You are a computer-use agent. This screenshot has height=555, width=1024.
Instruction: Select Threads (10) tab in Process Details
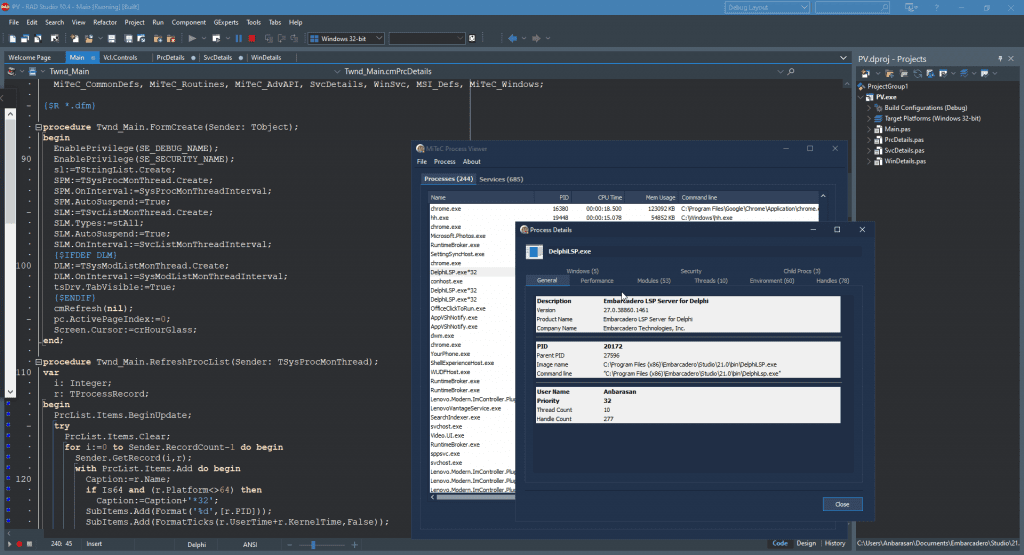(711, 281)
